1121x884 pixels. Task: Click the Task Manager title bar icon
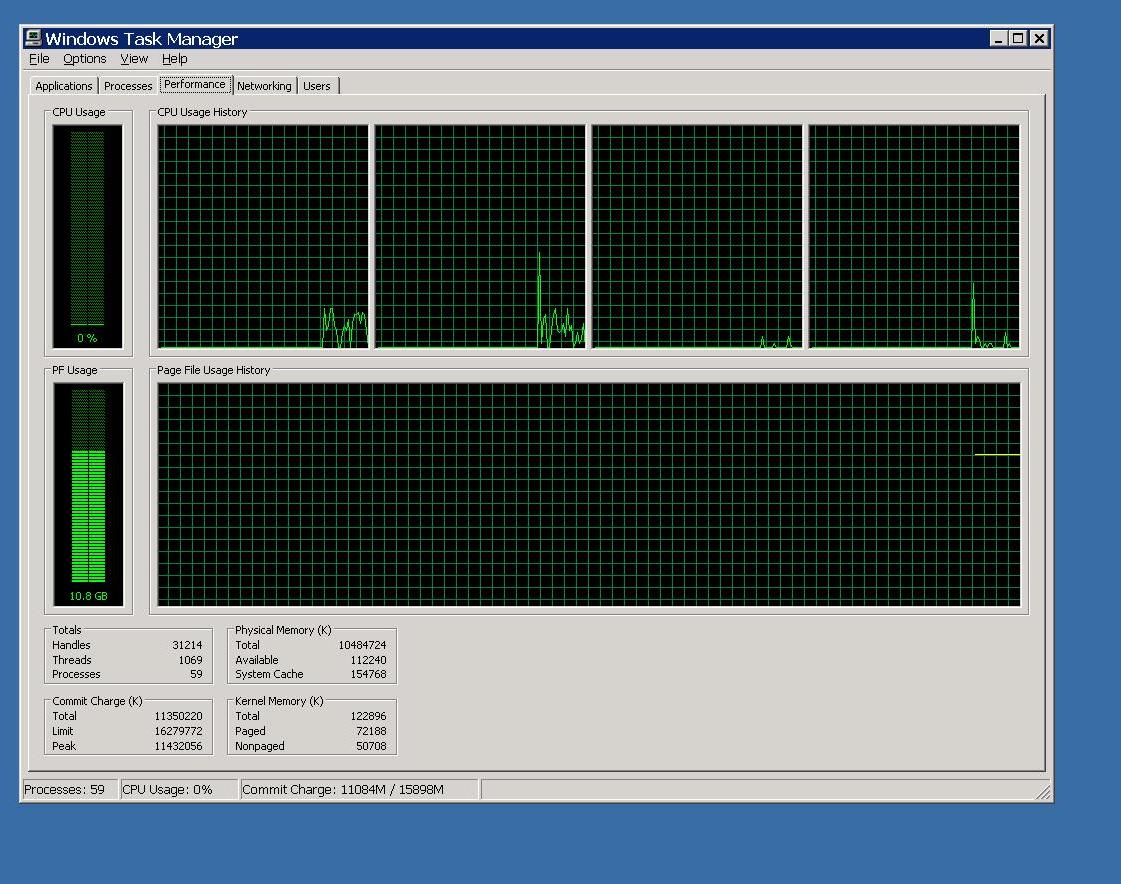pyautogui.click(x=33, y=39)
